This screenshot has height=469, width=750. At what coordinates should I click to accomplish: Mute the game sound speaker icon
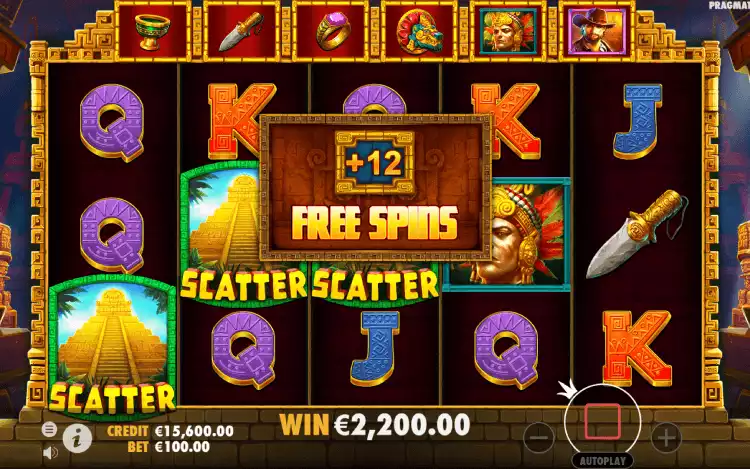[x=51, y=452]
